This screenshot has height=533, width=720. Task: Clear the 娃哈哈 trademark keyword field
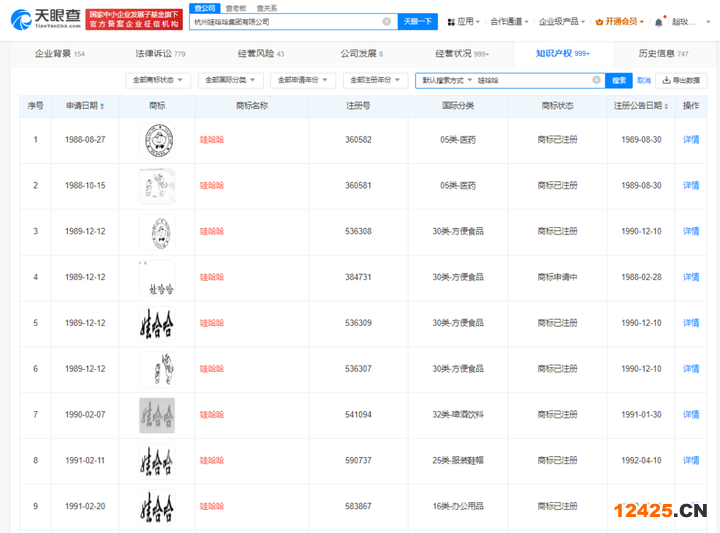(597, 80)
